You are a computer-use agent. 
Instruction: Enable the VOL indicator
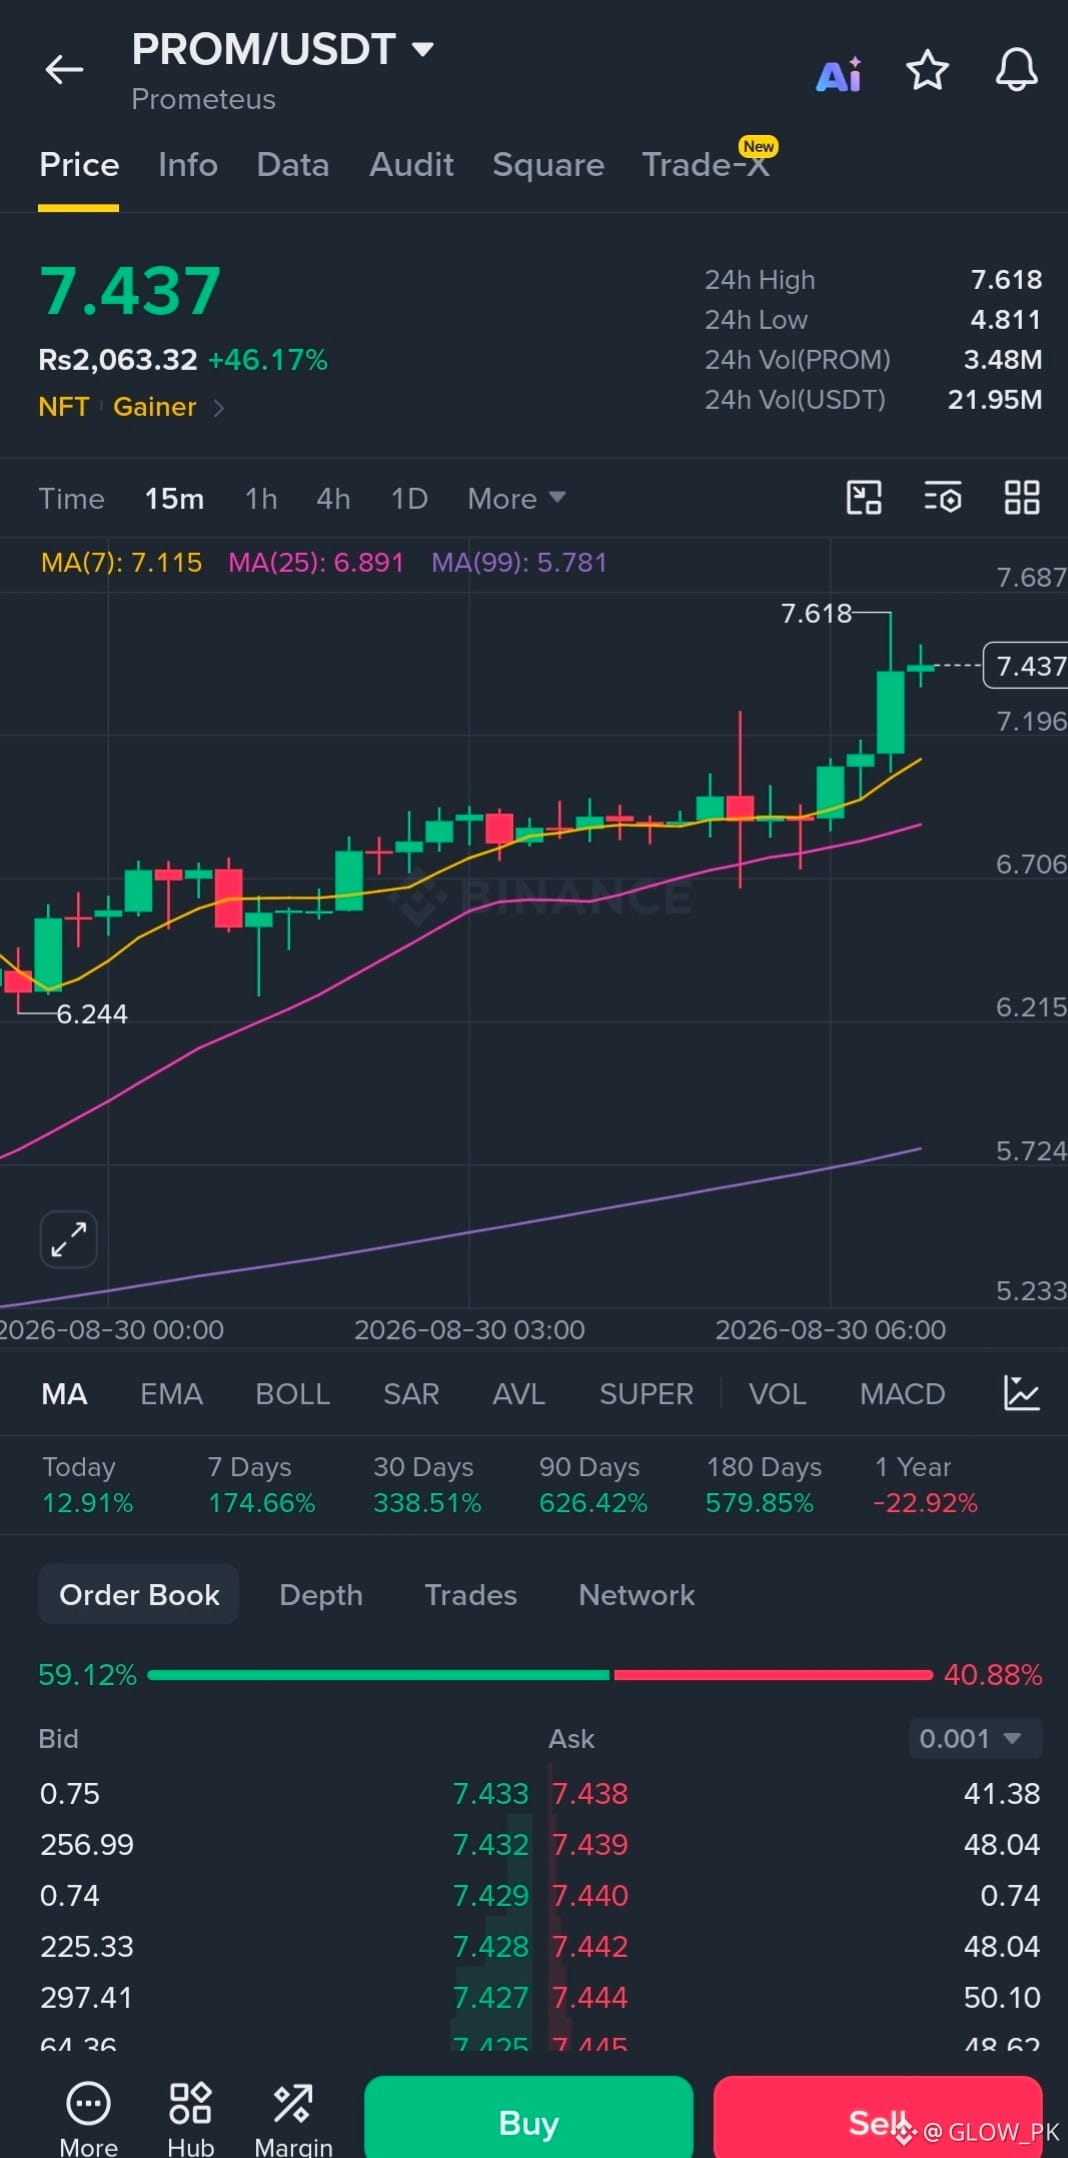[777, 1393]
